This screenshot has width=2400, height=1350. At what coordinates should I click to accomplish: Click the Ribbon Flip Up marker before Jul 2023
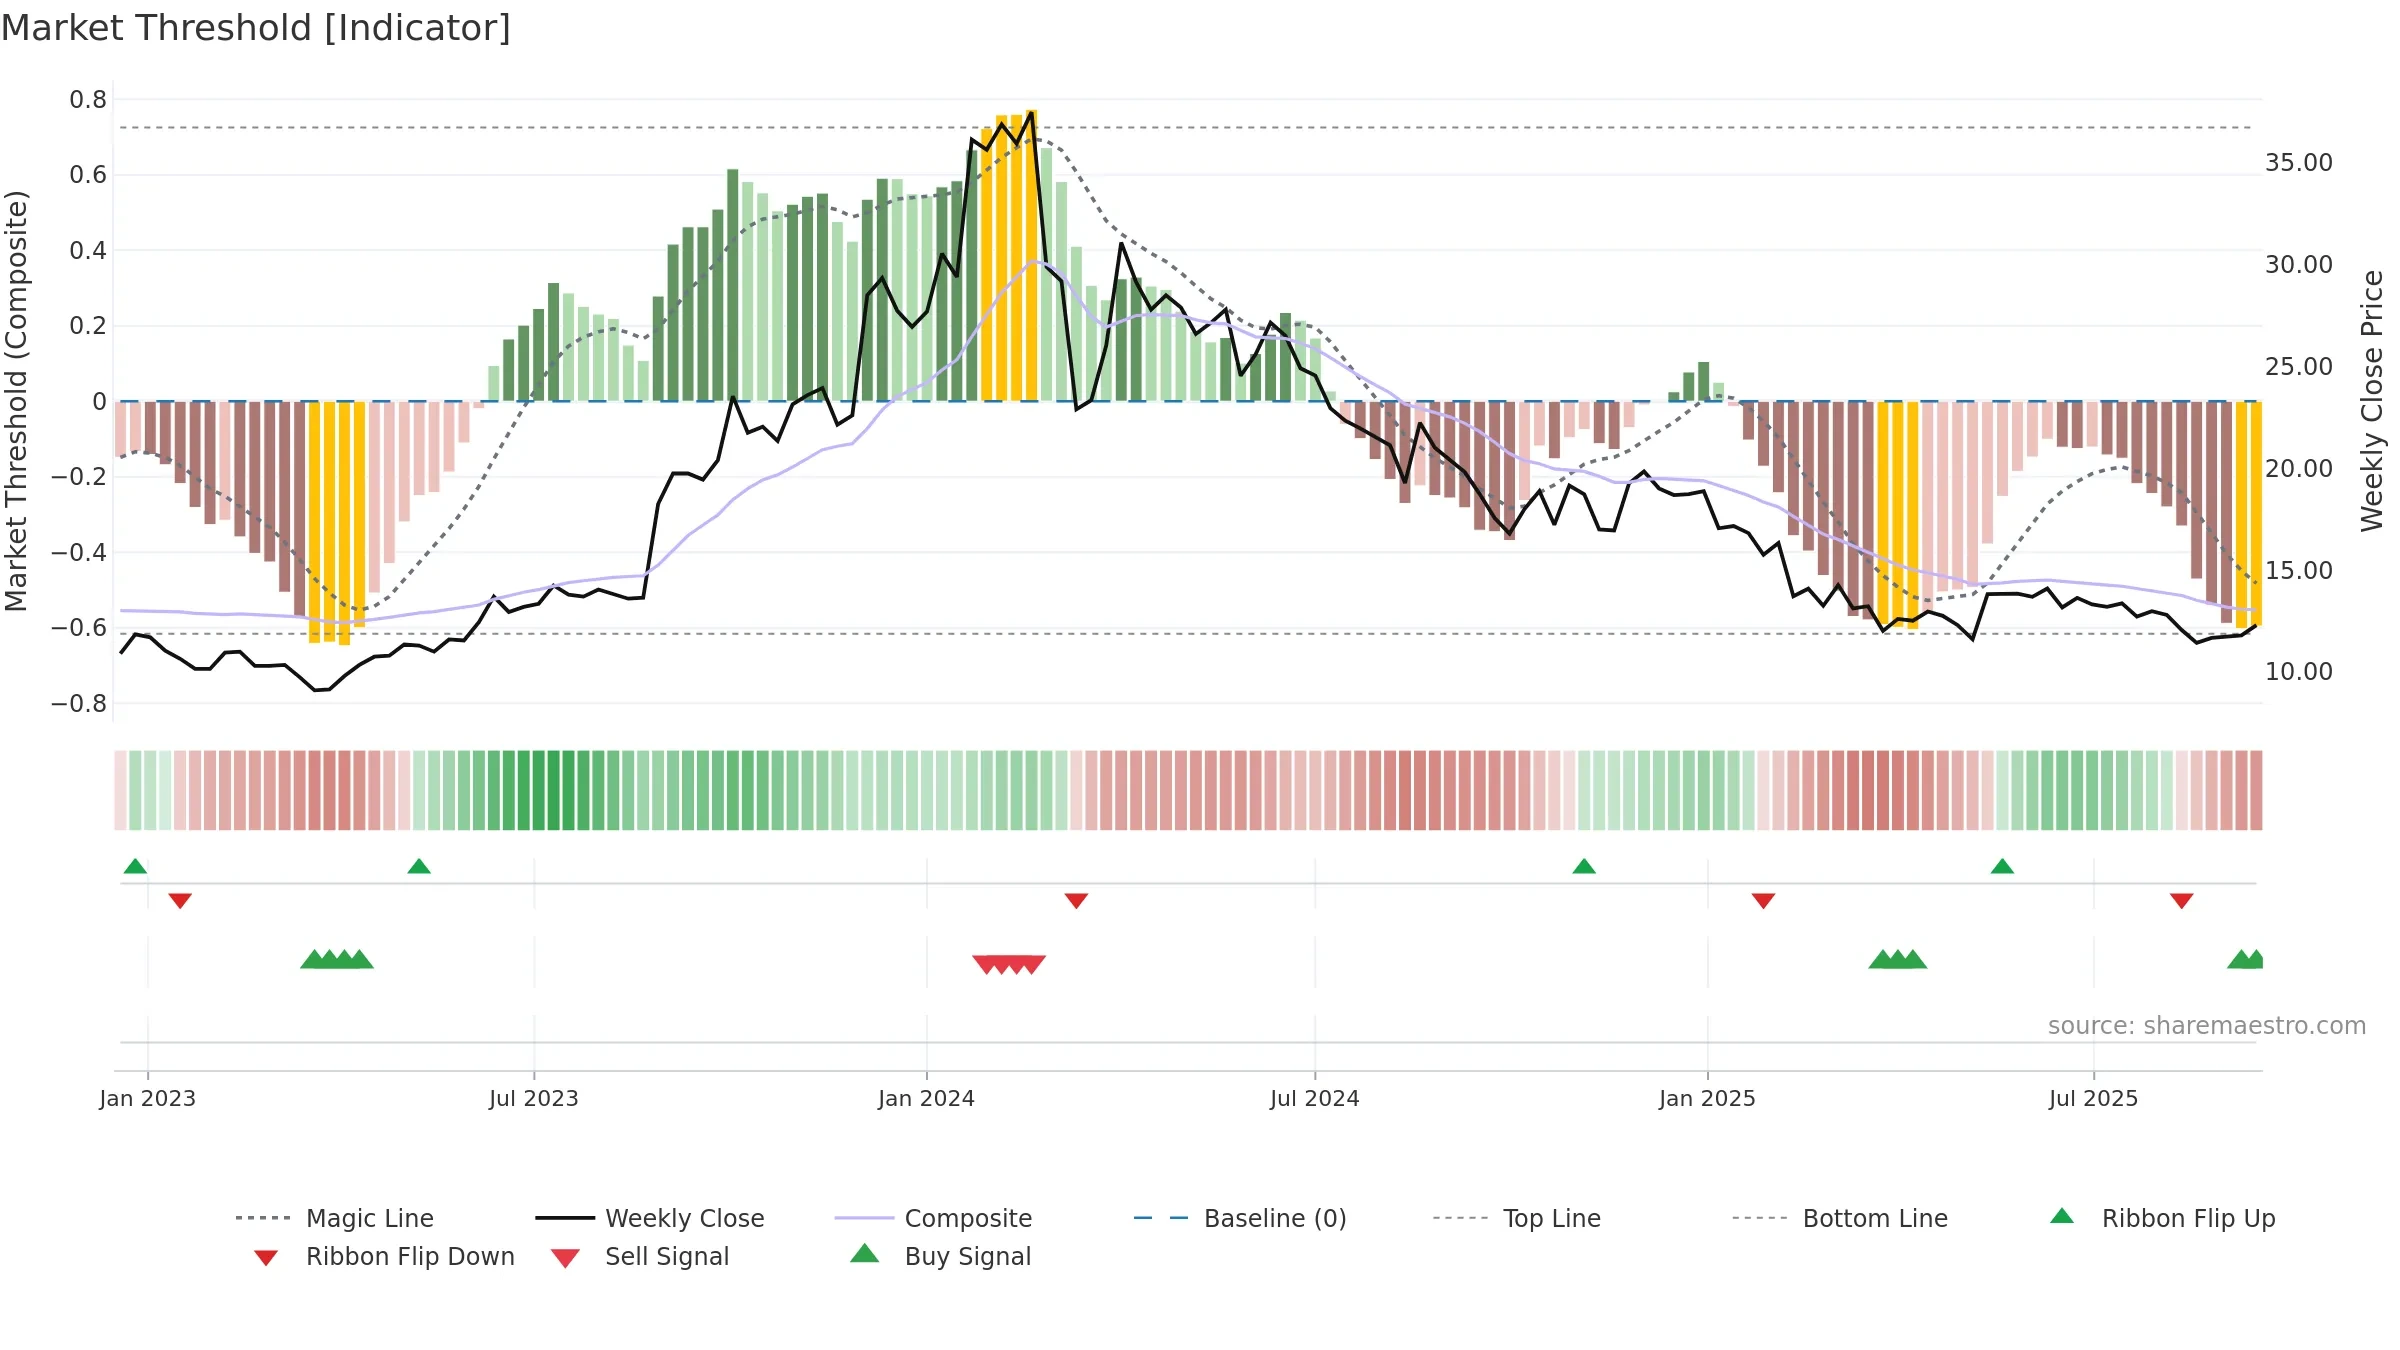[x=419, y=866]
